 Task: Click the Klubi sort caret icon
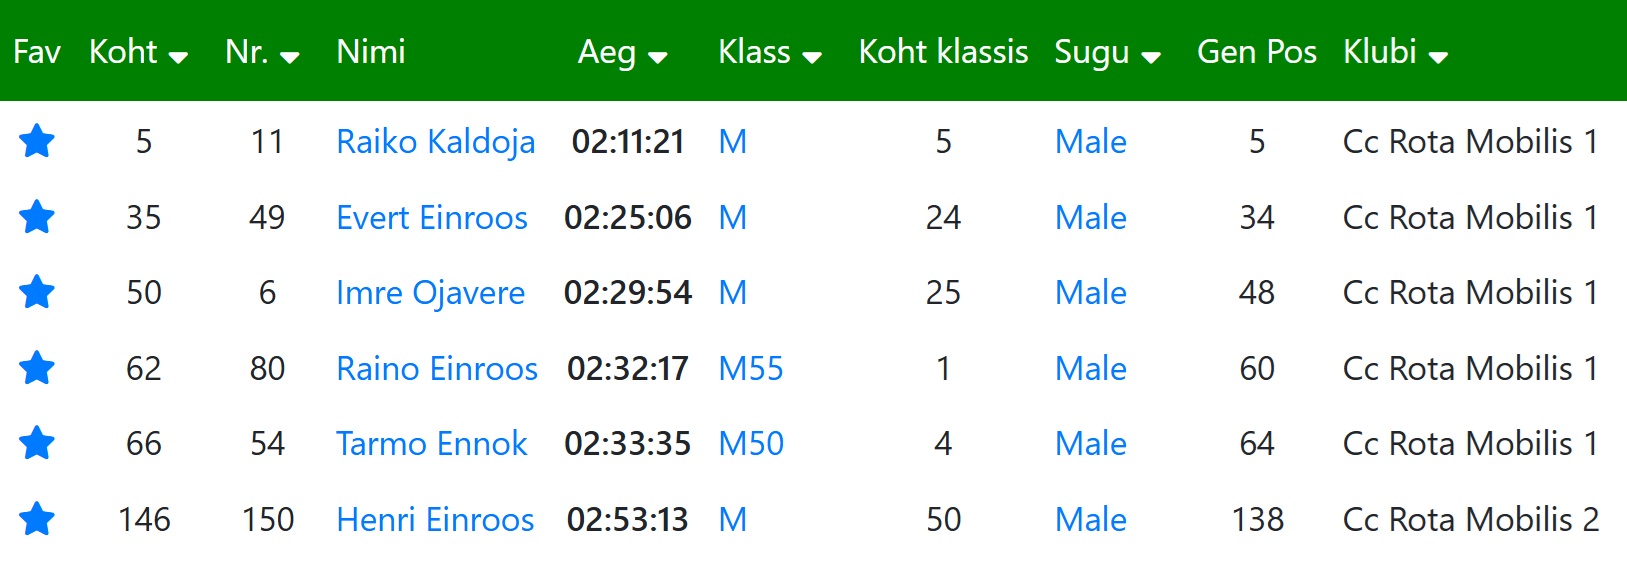coord(1438,57)
